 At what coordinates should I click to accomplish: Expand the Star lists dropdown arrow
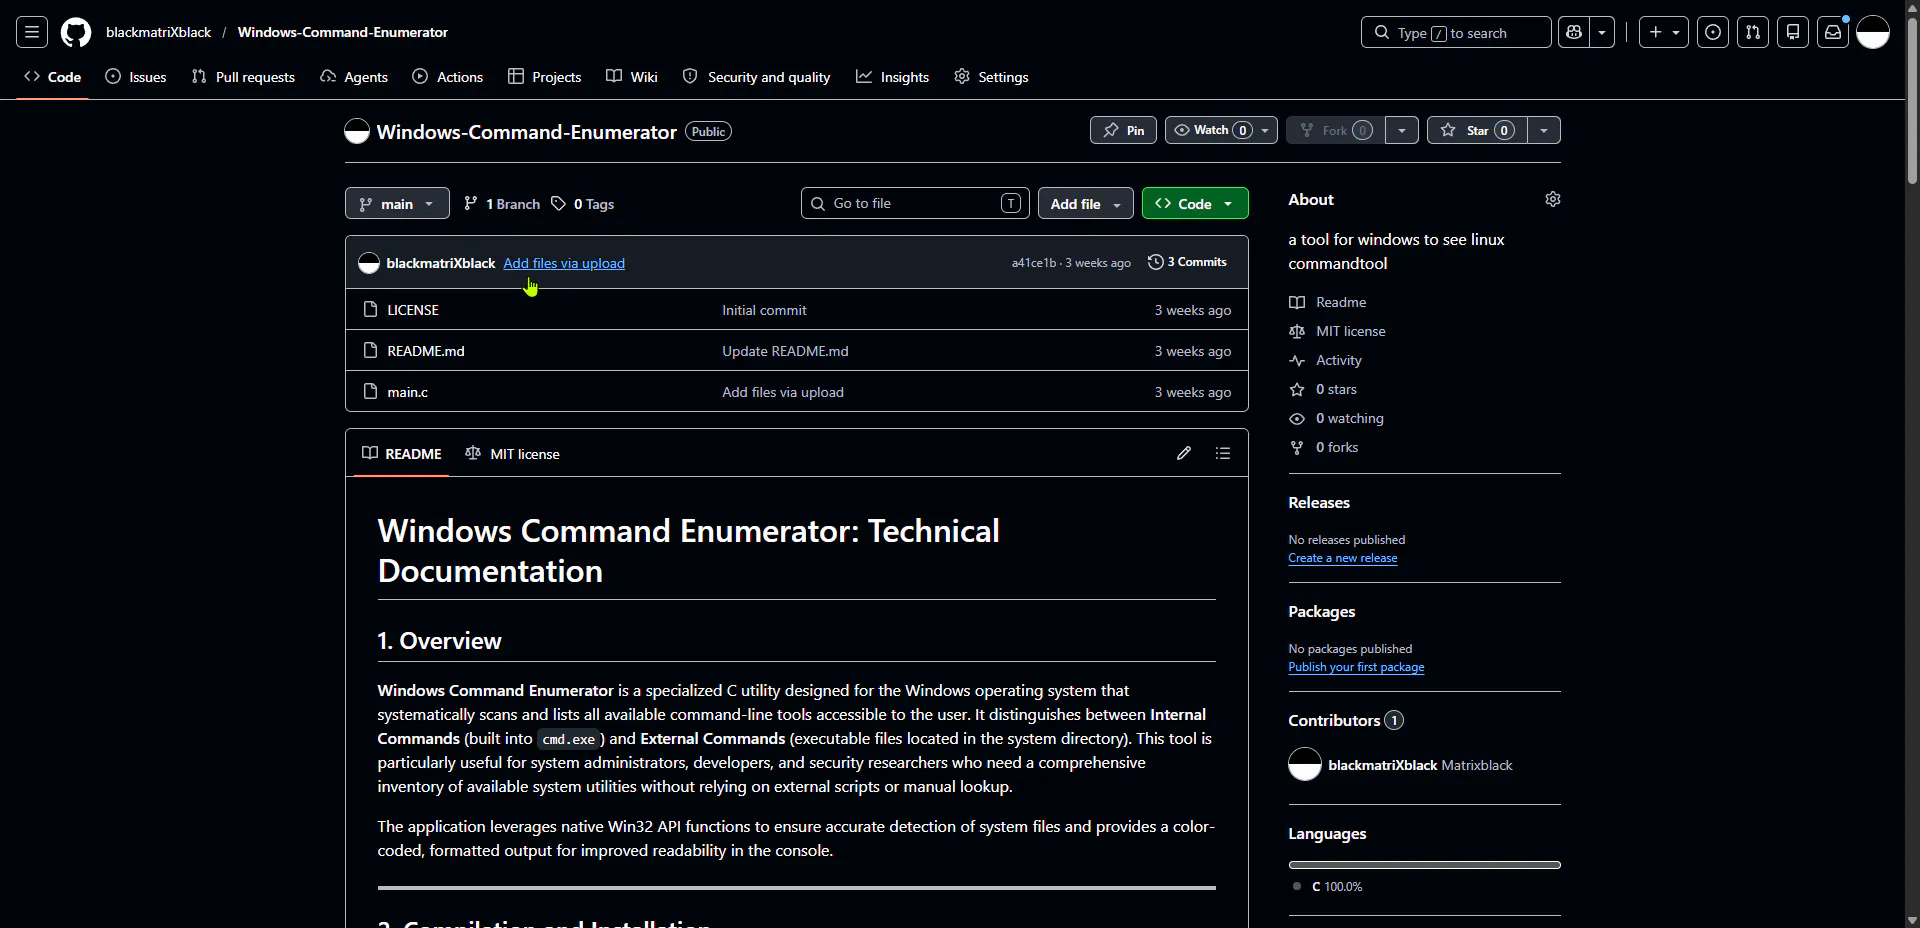click(1544, 130)
